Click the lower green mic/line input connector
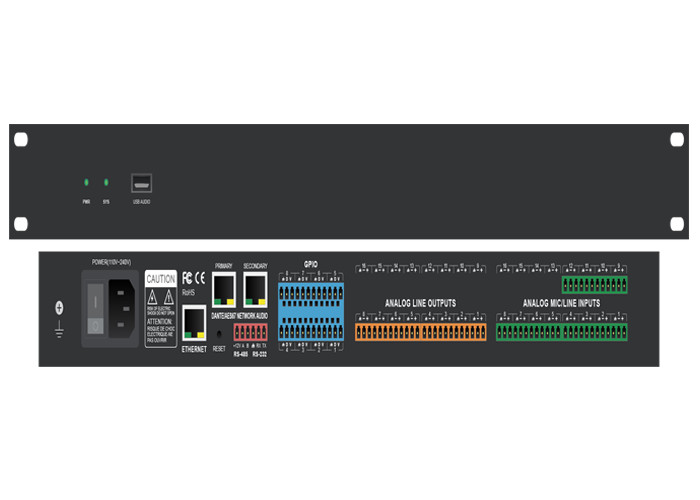 (561, 332)
